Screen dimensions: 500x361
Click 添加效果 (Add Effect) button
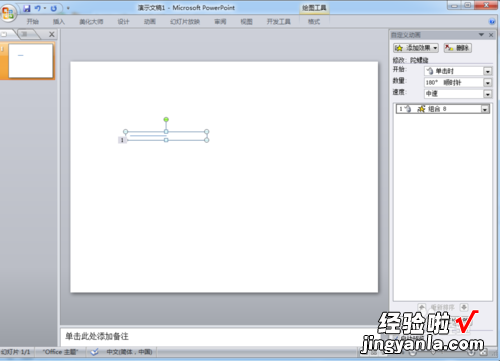[x=416, y=48]
